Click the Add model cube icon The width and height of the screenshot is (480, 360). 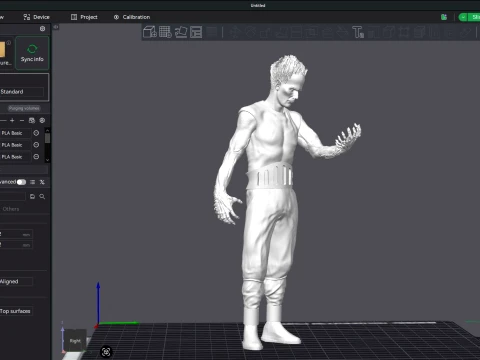[150, 32]
